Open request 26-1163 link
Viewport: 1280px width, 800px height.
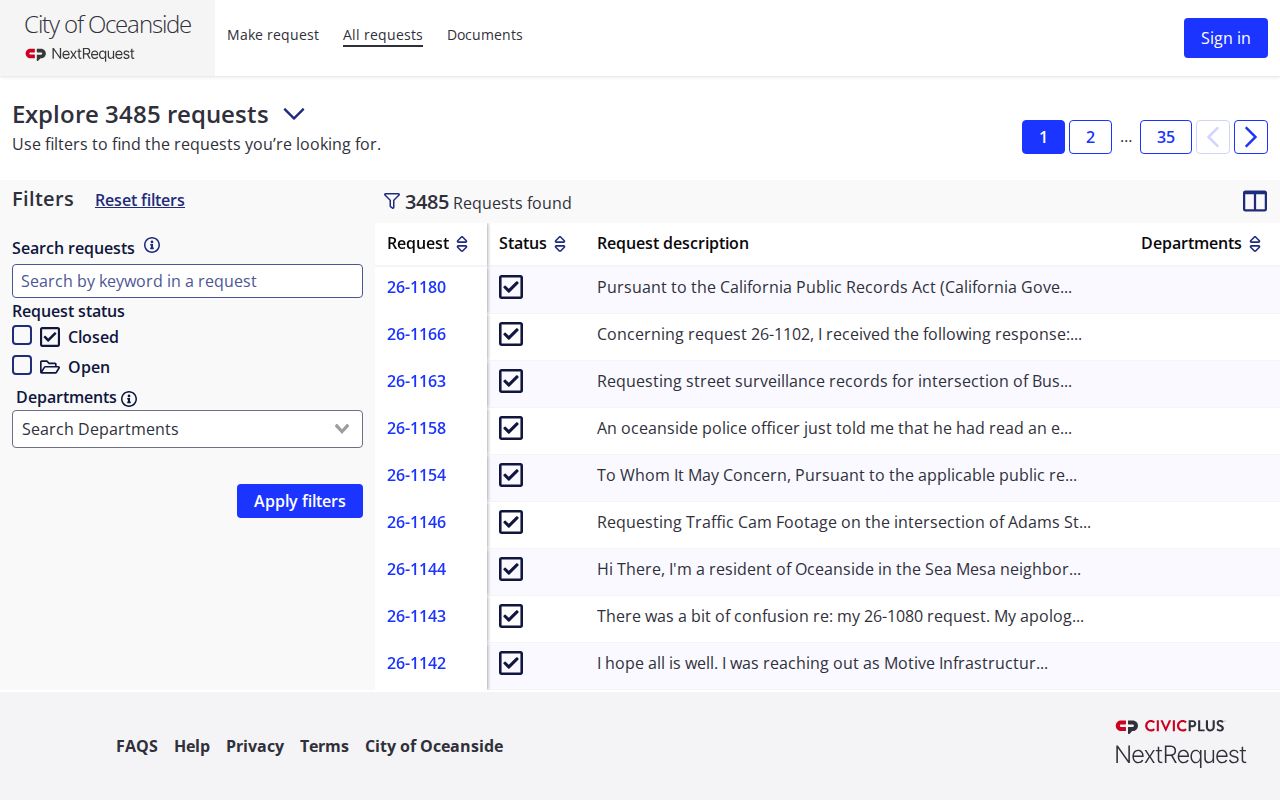point(416,381)
